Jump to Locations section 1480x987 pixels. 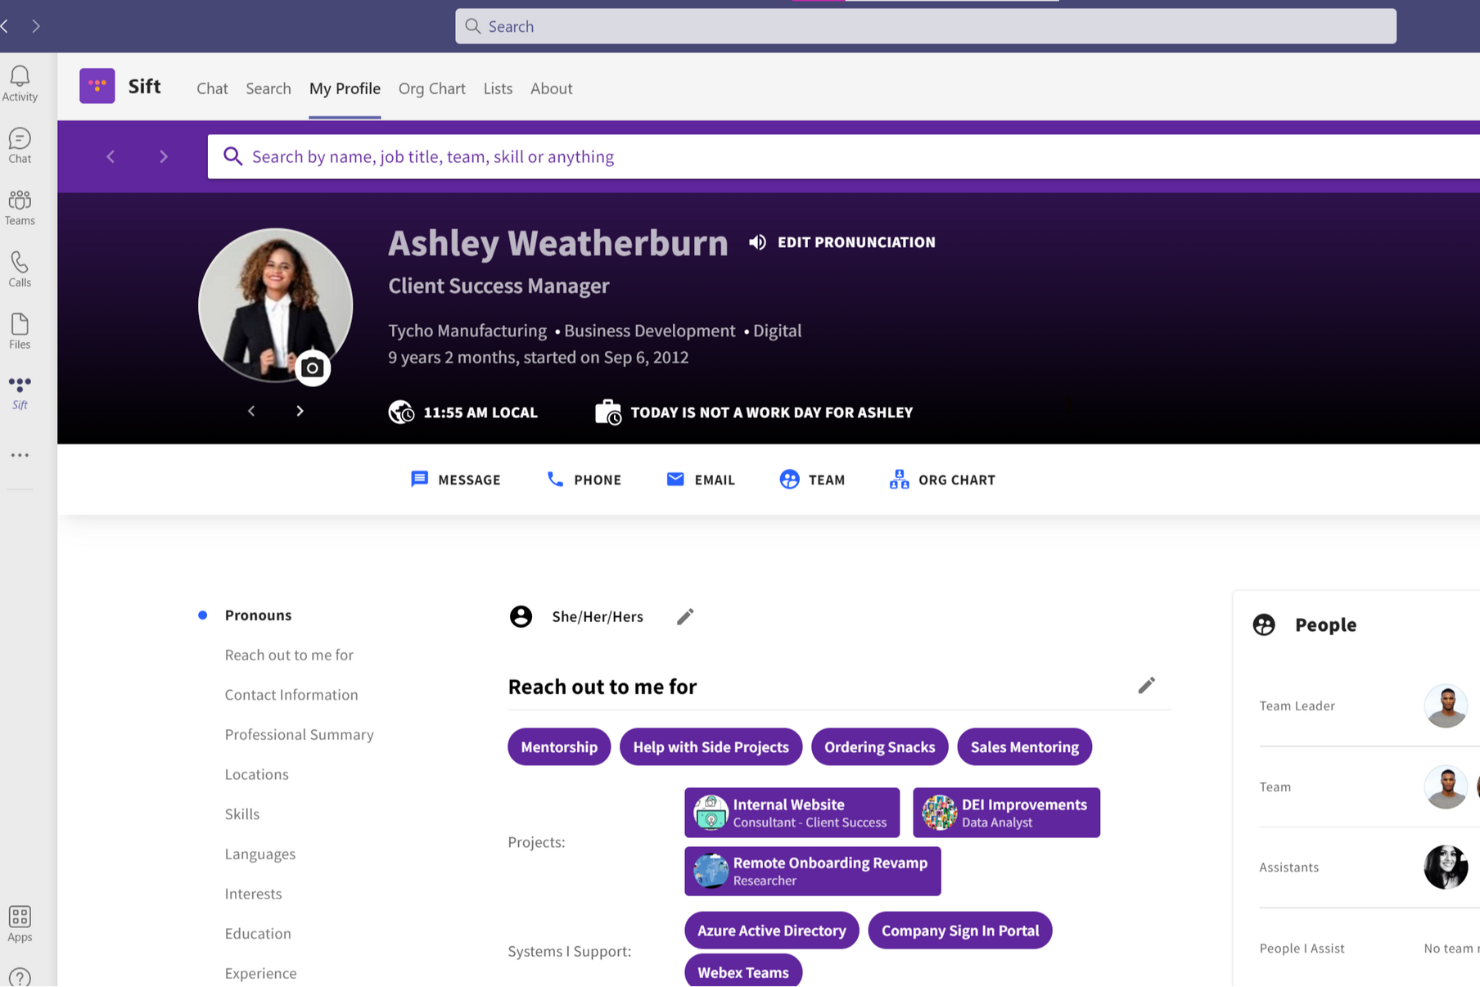pos(256,775)
